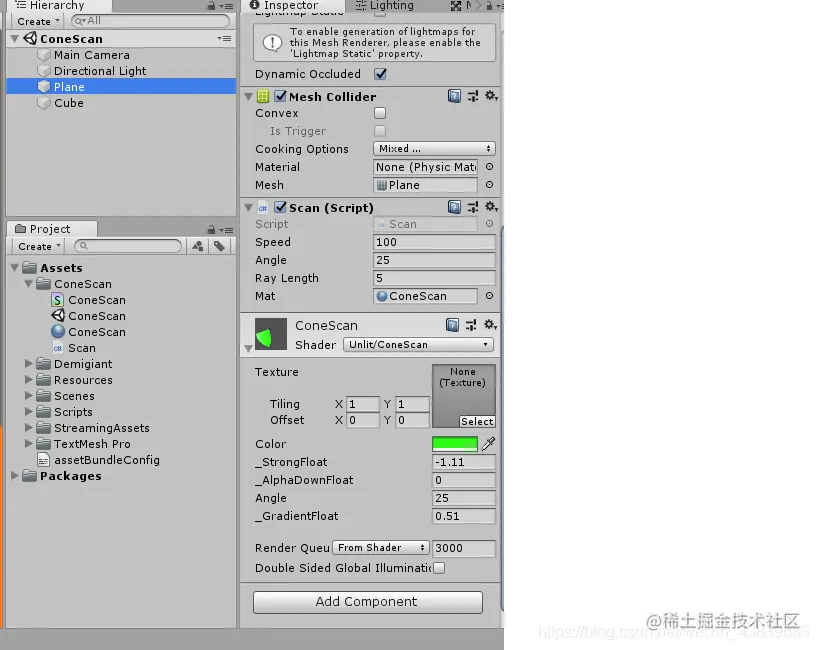Open Project Create dropdown
The width and height of the screenshot is (819, 650).
[39, 246]
